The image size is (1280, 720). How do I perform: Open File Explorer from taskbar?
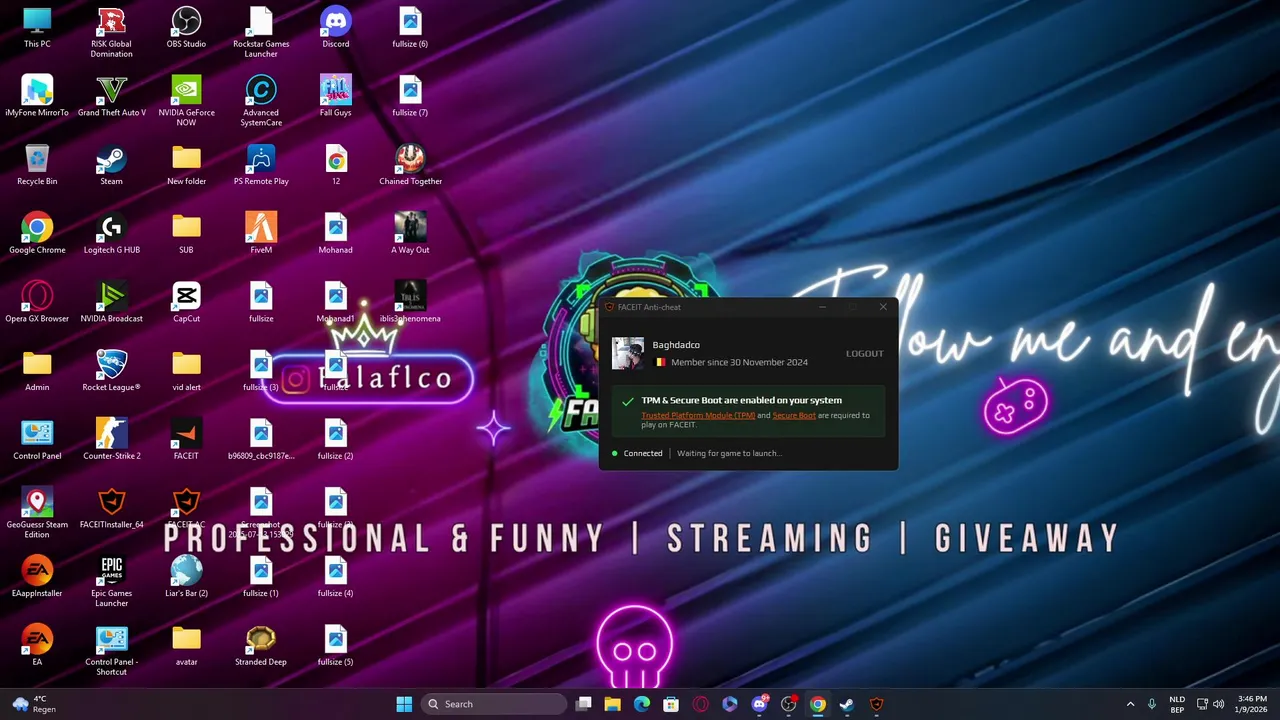click(x=613, y=704)
